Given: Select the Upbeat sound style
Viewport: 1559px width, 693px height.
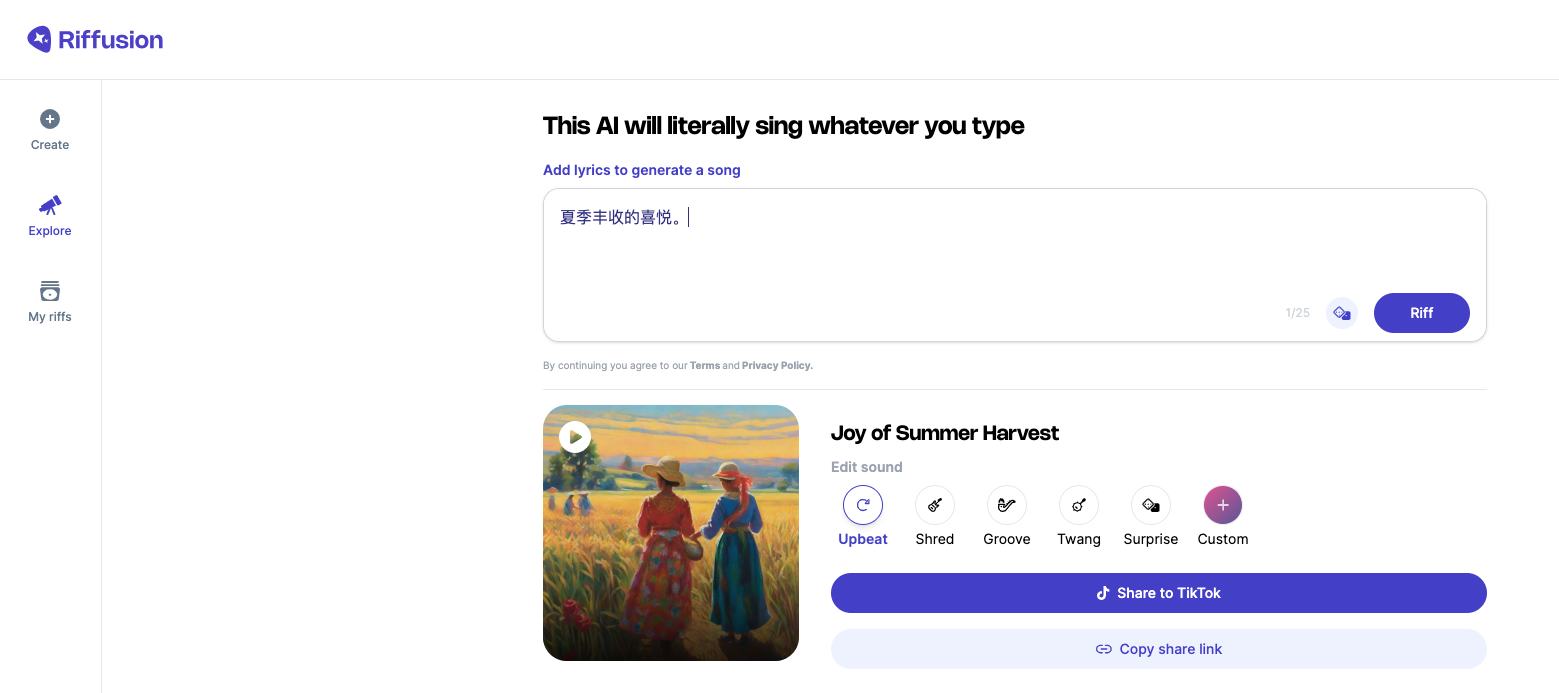Looking at the screenshot, I should coord(863,505).
